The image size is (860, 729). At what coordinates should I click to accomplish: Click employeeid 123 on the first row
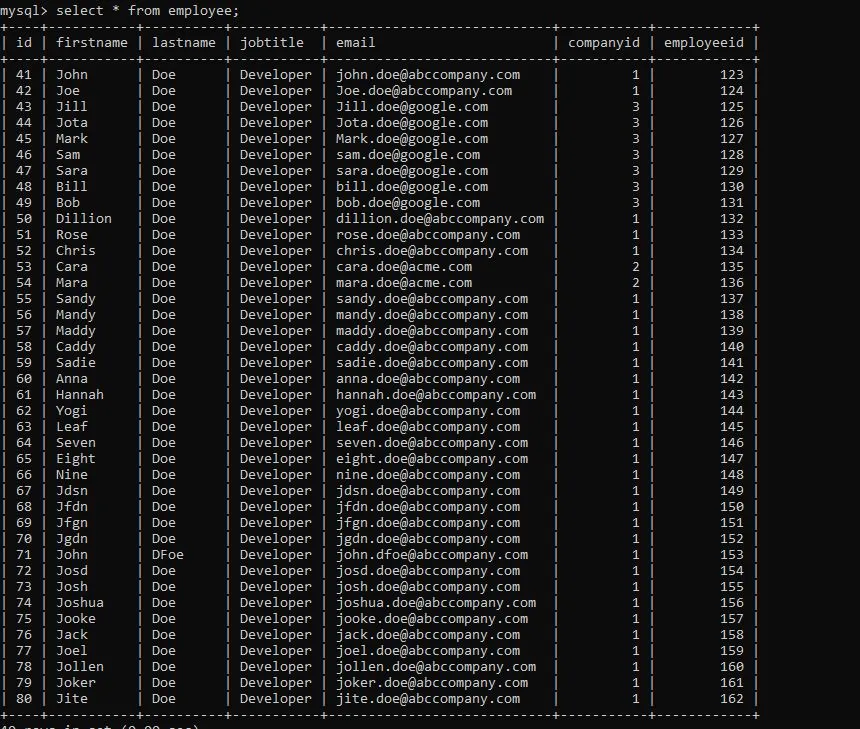(731, 74)
